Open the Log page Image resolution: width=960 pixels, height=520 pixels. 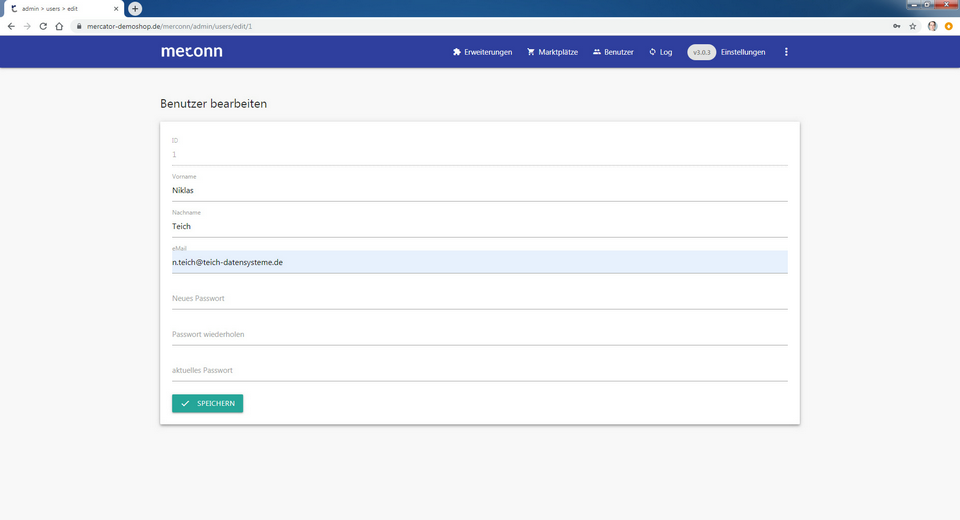coord(661,52)
